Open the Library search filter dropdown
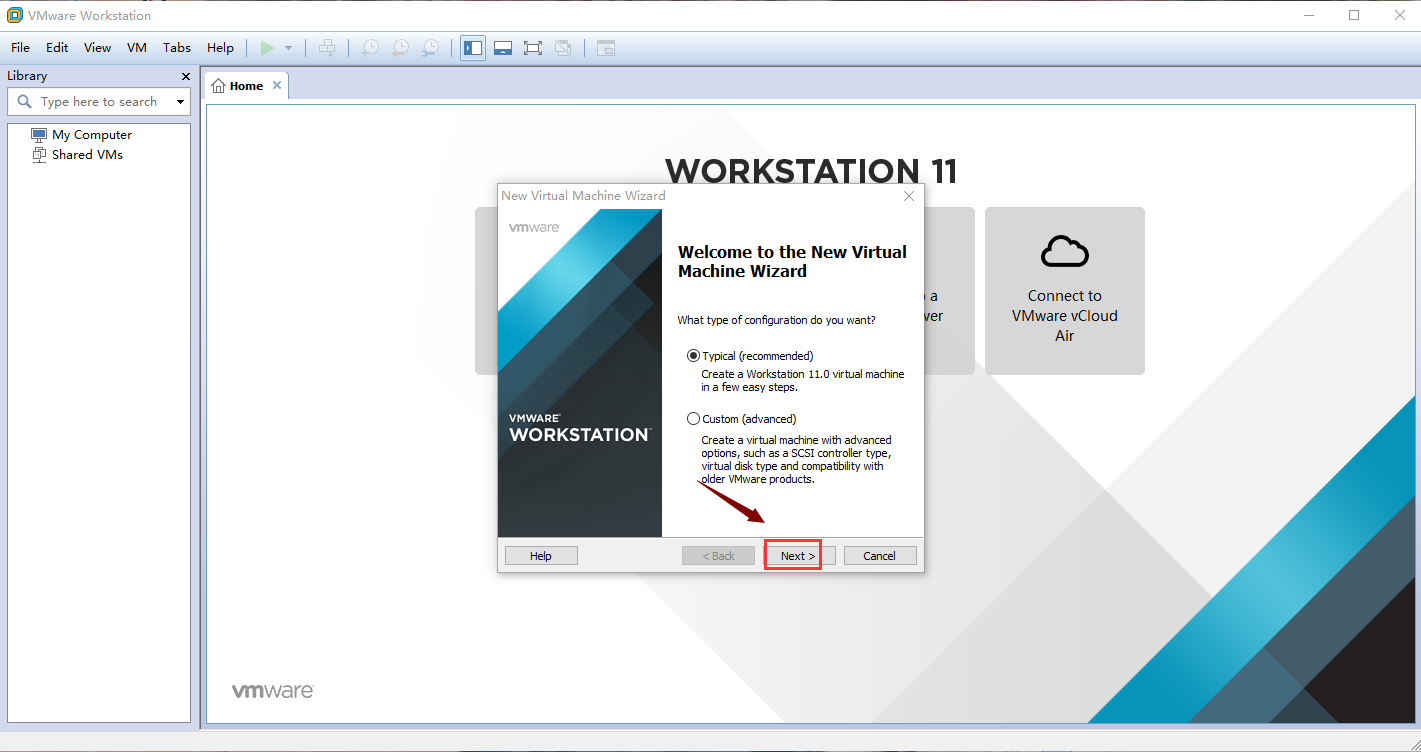 (180, 102)
